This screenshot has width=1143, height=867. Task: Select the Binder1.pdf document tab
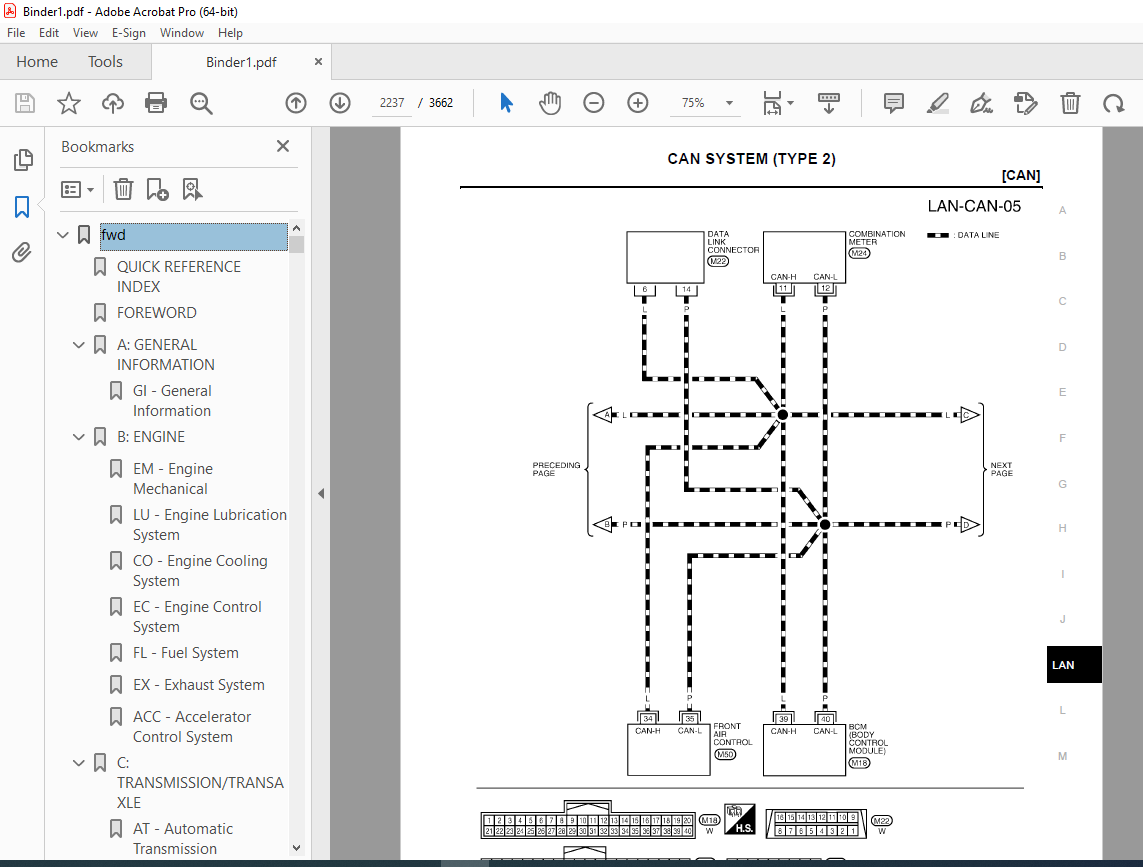pyautogui.click(x=241, y=62)
